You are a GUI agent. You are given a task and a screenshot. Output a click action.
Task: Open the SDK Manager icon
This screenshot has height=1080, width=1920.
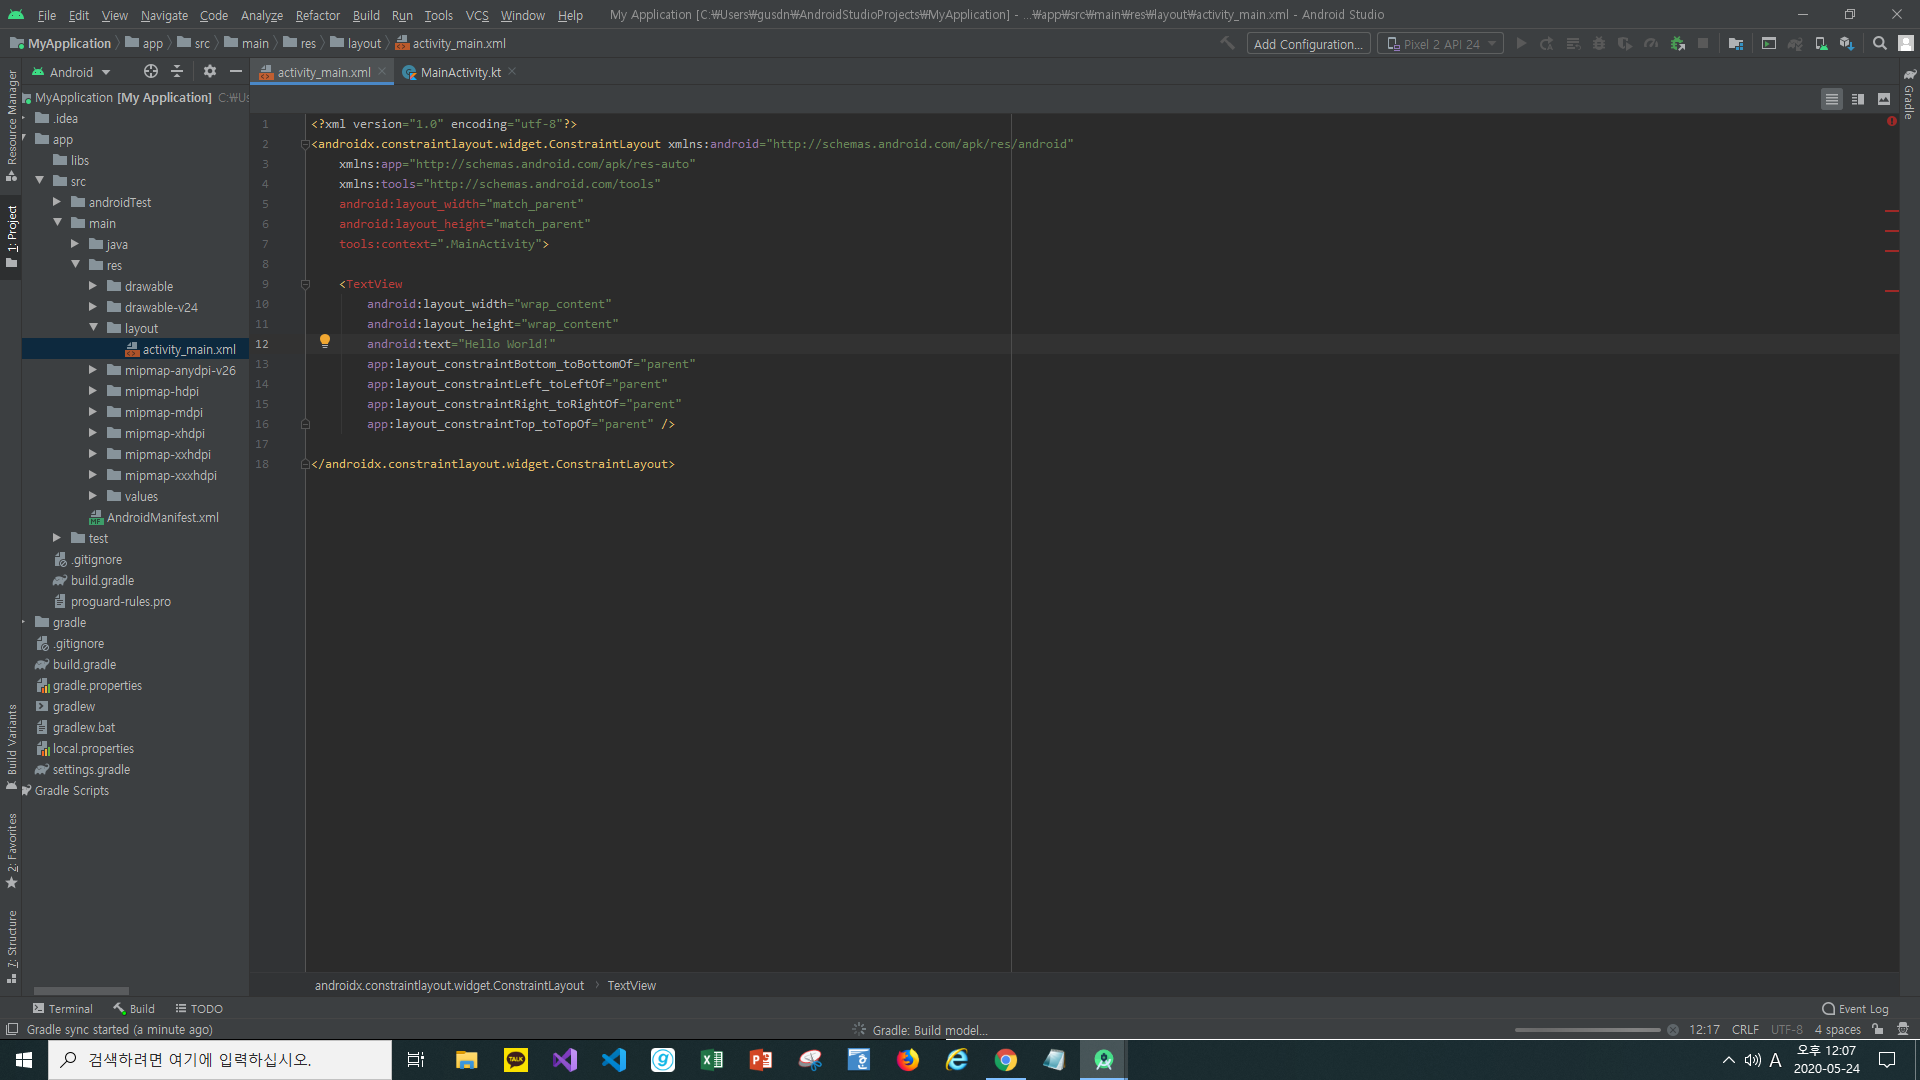coord(1846,44)
